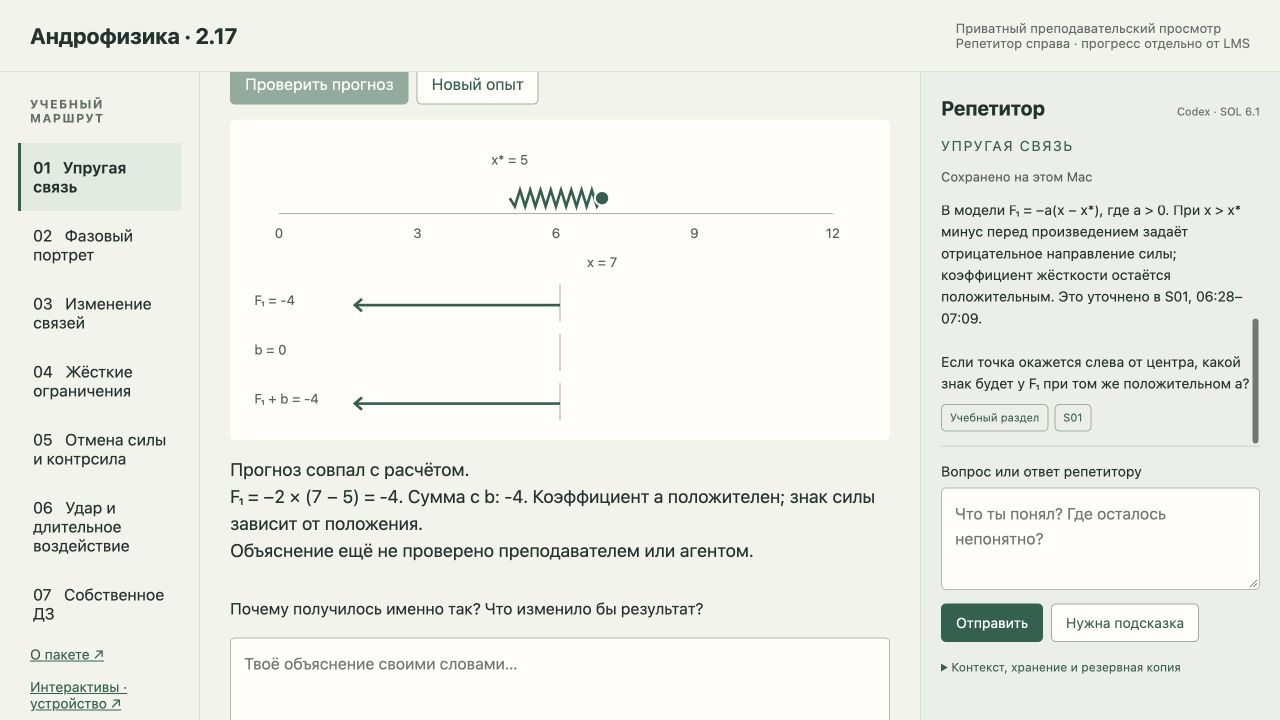
Task: Click the x = 7 position label
Action: [x=602, y=263]
